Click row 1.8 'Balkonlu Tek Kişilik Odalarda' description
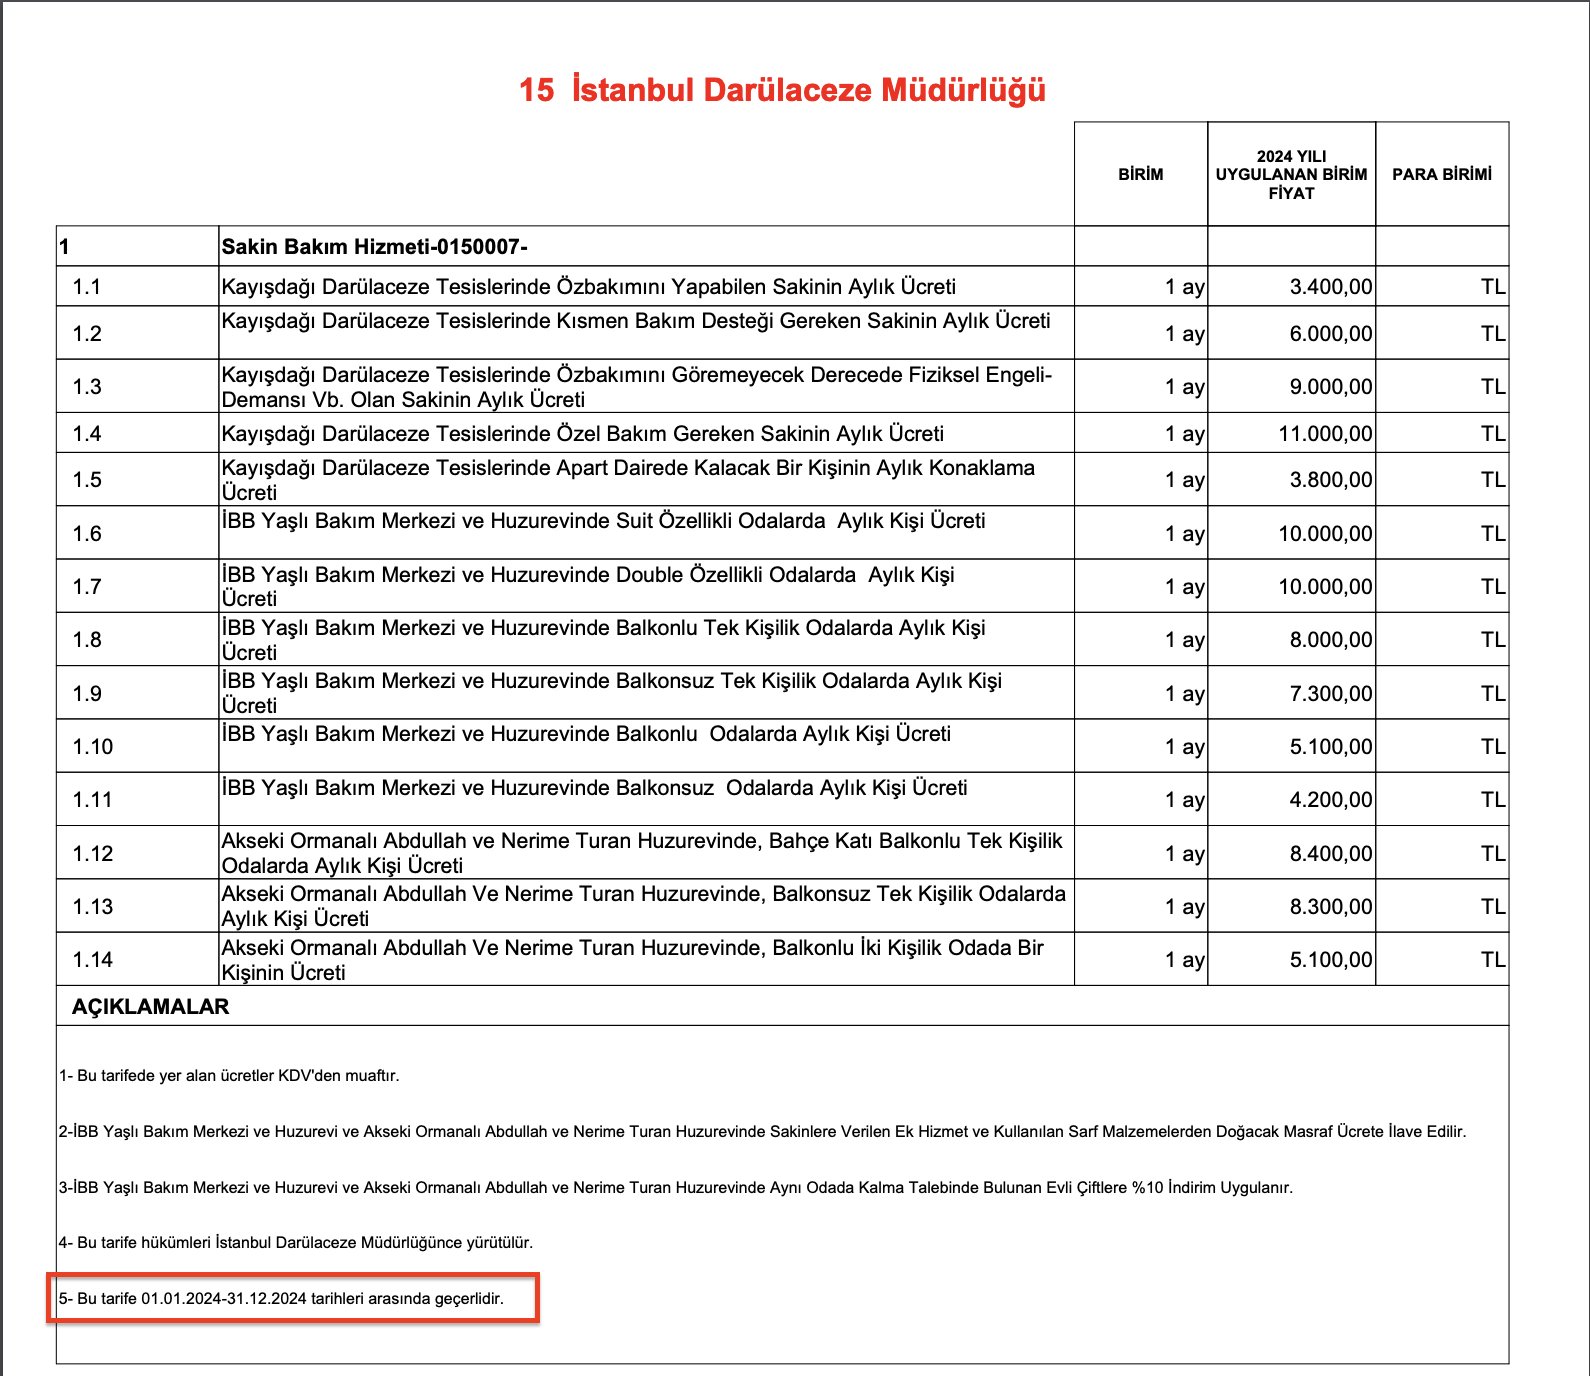 pyautogui.click(x=603, y=640)
